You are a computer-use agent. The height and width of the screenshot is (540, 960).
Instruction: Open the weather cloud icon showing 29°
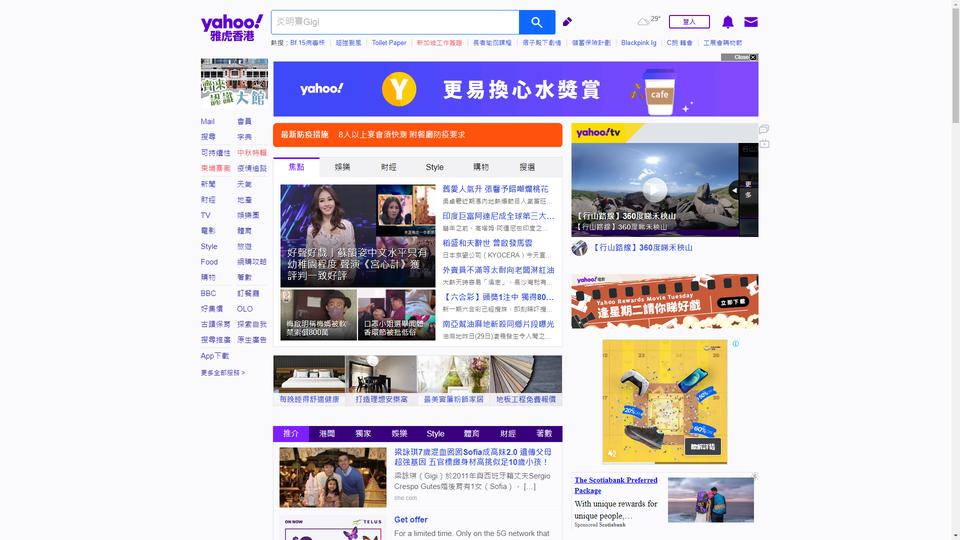coord(643,22)
